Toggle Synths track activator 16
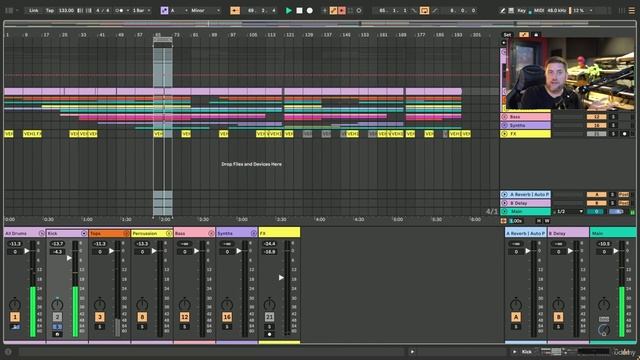Screen dimensions: 640x360 (x=227, y=317)
